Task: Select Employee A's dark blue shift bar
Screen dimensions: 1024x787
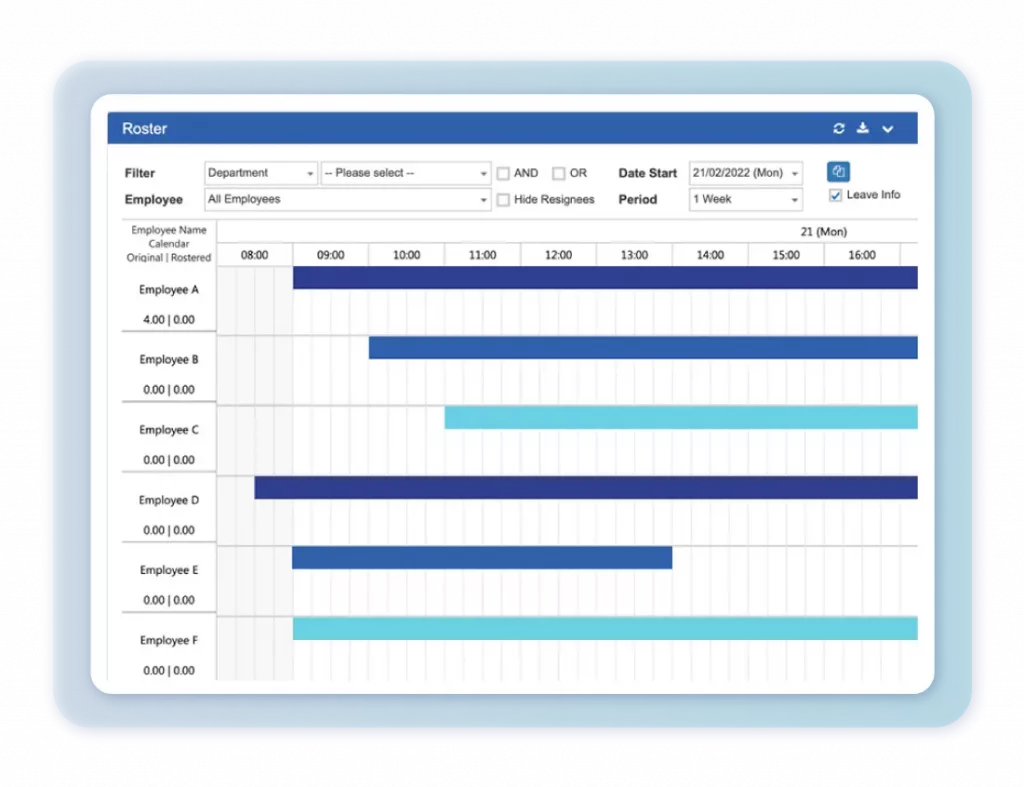Action: coord(605,278)
